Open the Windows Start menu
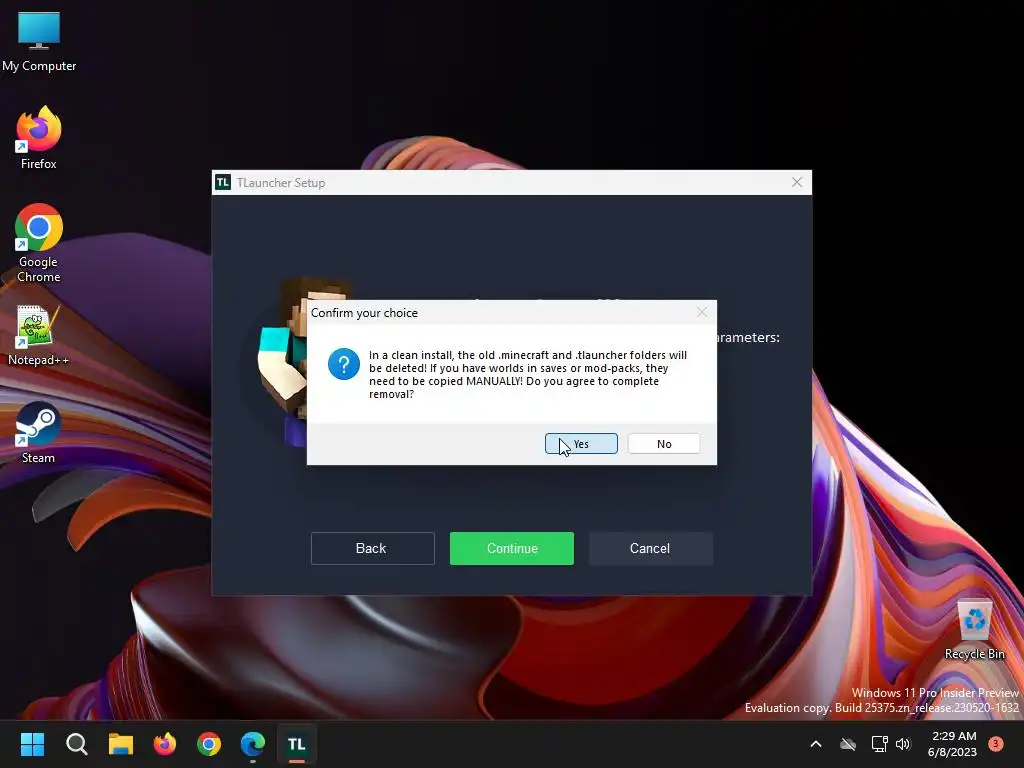1024x768 pixels. [x=32, y=744]
